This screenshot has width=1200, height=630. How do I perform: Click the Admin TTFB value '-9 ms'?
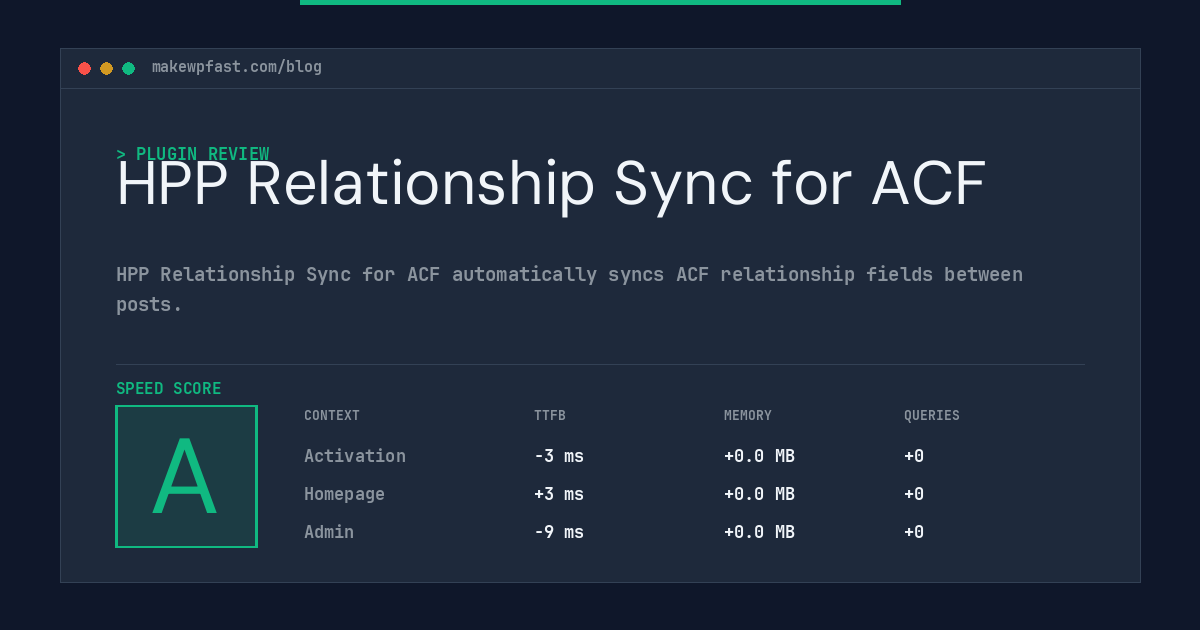(x=559, y=532)
